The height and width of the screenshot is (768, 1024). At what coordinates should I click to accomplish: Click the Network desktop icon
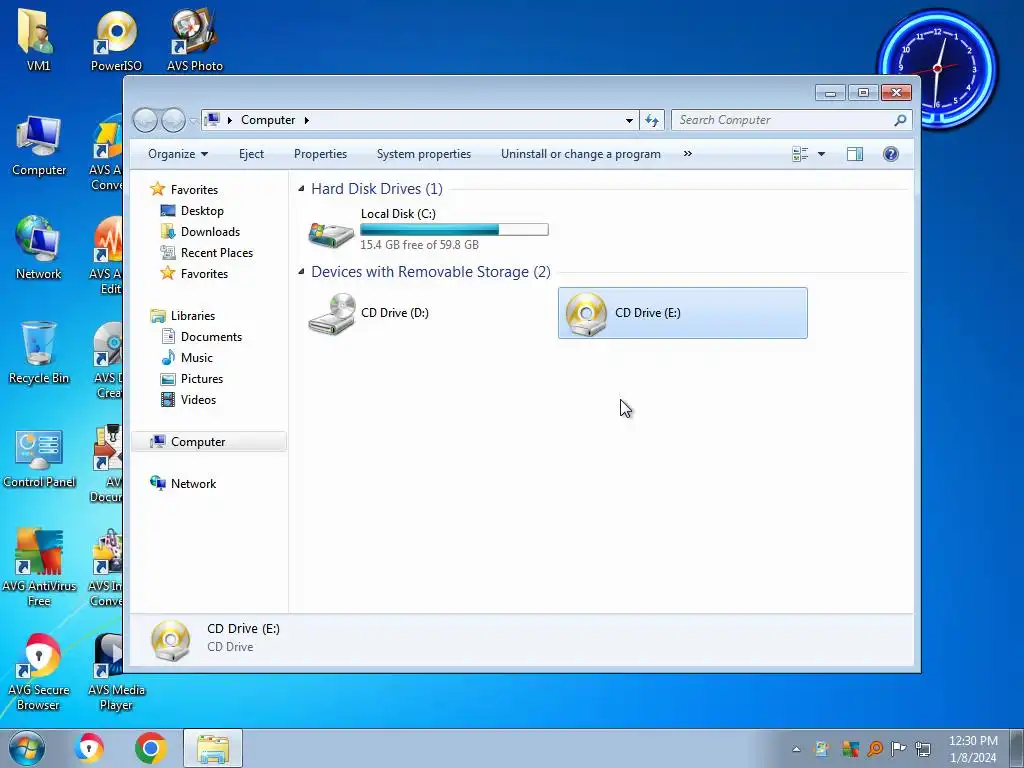click(x=39, y=248)
